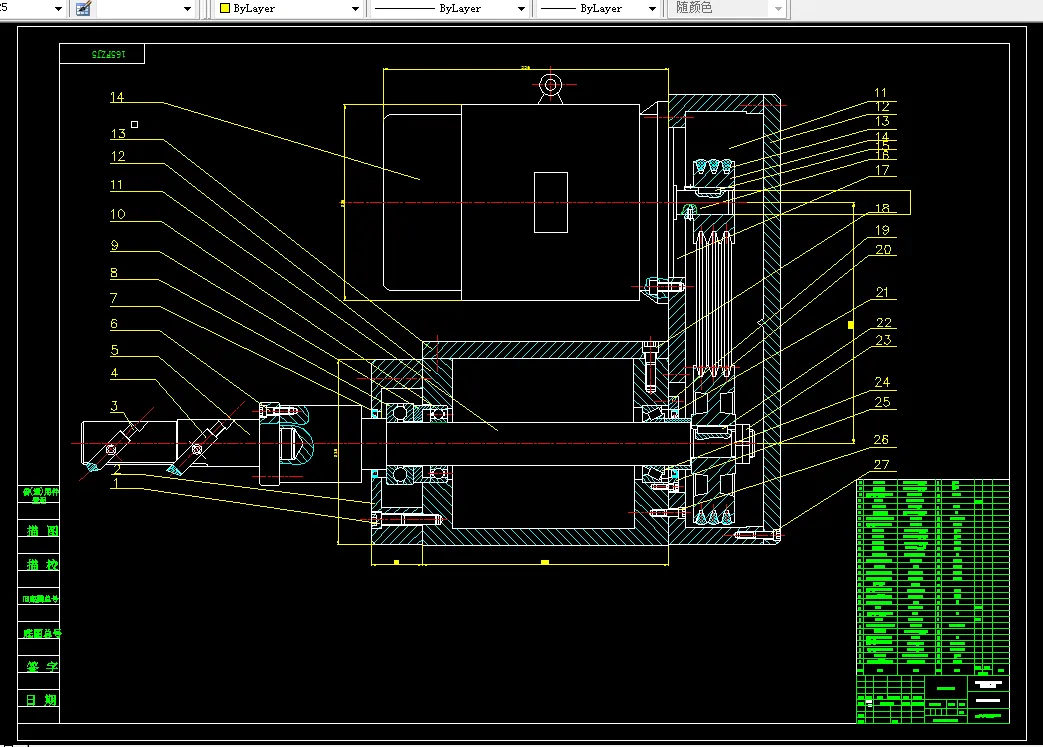1043x747 pixels.
Task: Select part callout number 26
Action: (881, 440)
